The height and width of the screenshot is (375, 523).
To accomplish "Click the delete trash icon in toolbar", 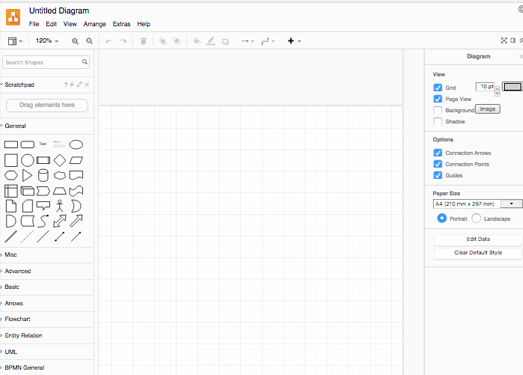I will (x=143, y=41).
